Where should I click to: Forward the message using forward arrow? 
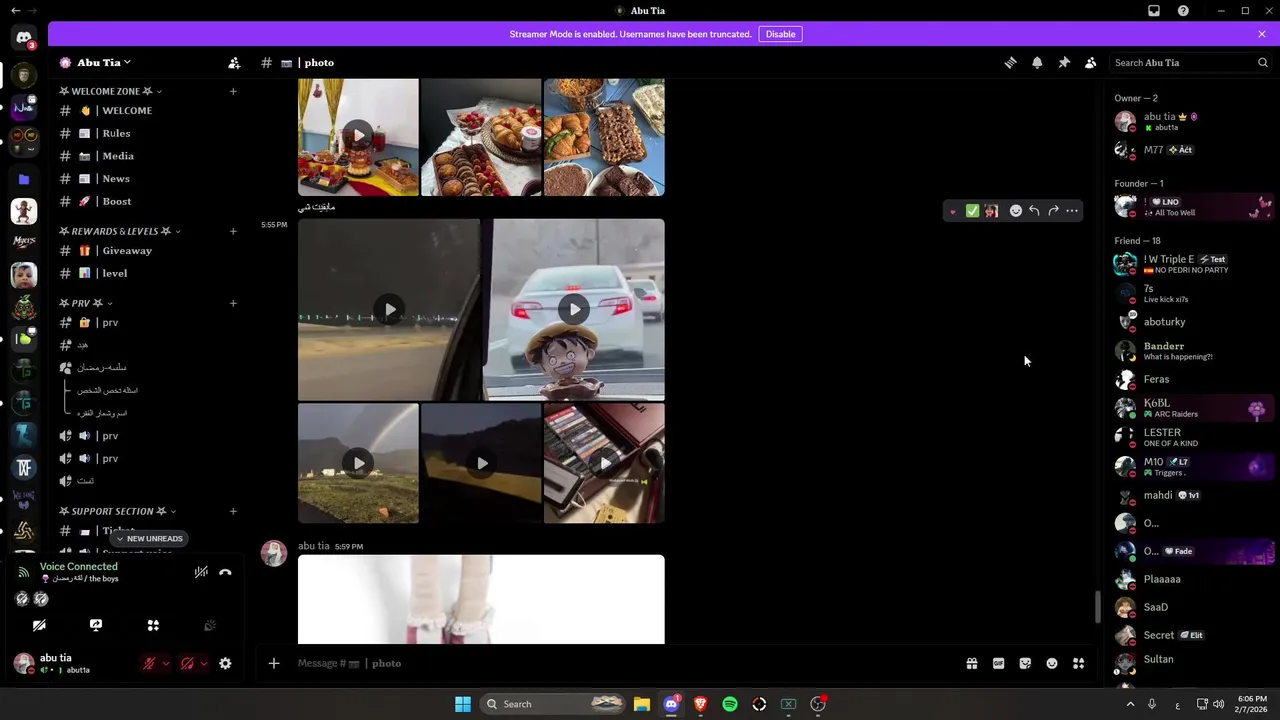coord(1053,211)
